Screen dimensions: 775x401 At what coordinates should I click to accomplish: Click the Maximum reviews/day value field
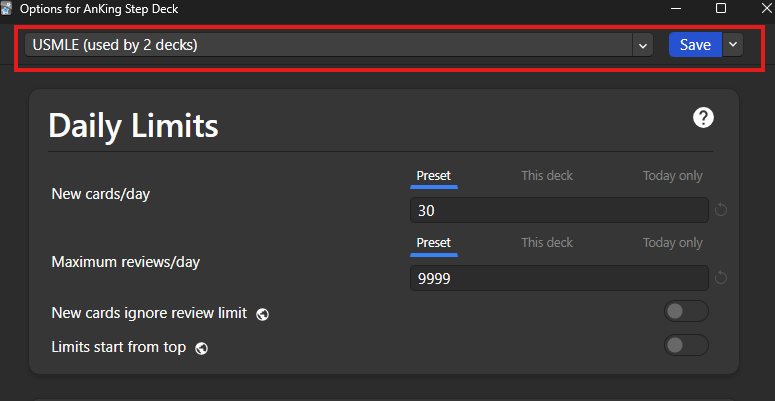(x=557, y=278)
